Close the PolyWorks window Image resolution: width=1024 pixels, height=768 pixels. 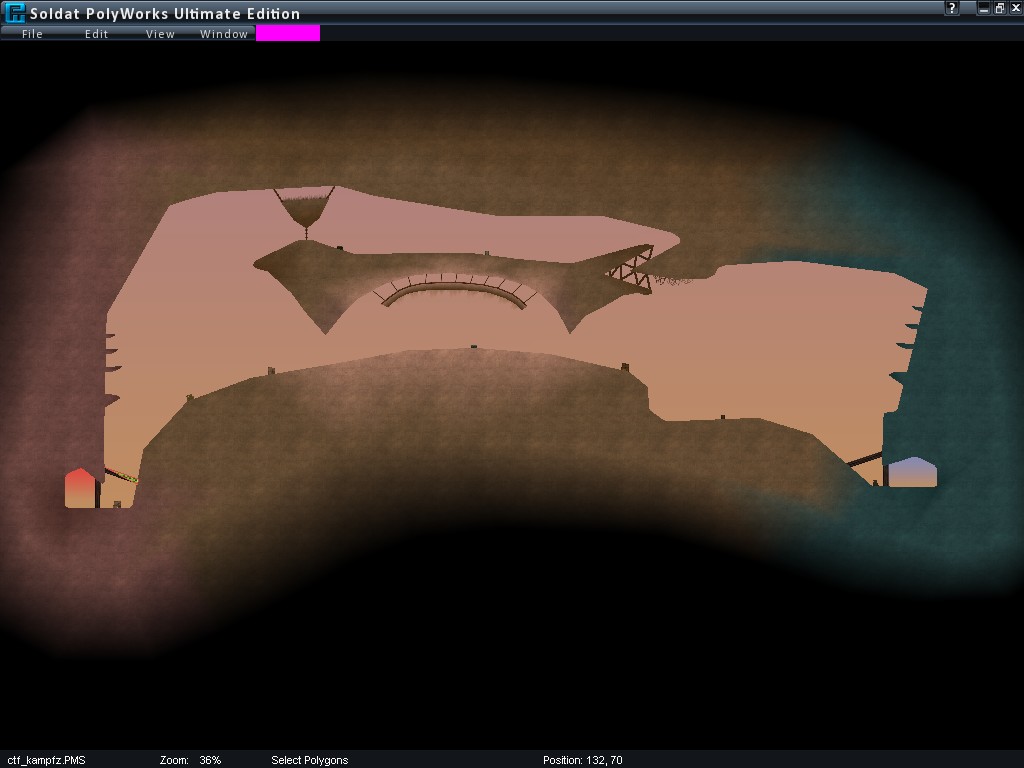[x=1015, y=8]
